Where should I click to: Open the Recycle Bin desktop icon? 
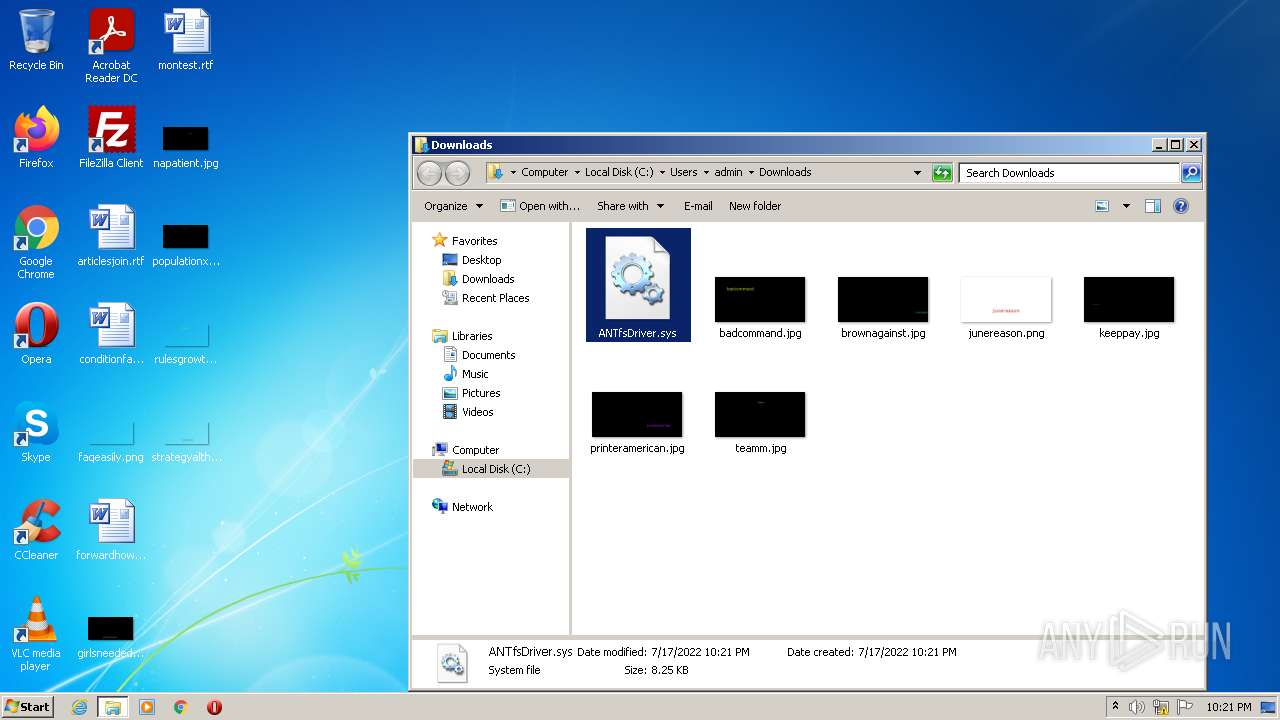pyautogui.click(x=36, y=40)
